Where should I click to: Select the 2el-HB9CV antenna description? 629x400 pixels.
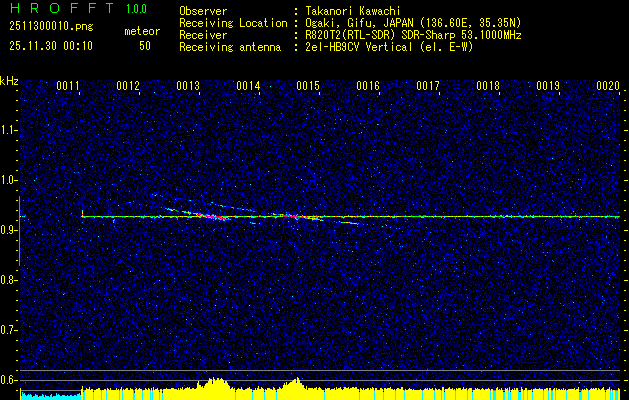[x=388, y=45]
